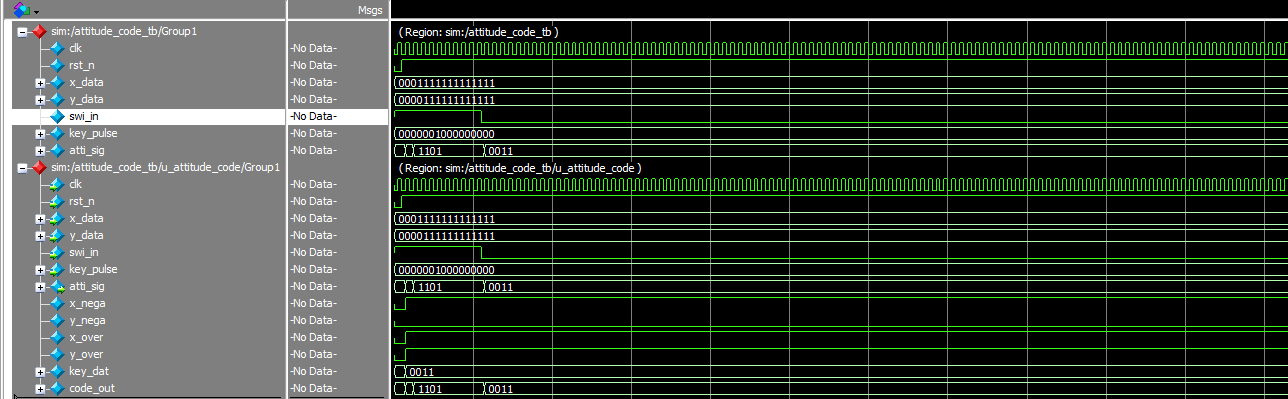Click the red diamond icon of u_attitude_code group
Viewport: 1288px width, 399px height.
pyautogui.click(x=39, y=167)
